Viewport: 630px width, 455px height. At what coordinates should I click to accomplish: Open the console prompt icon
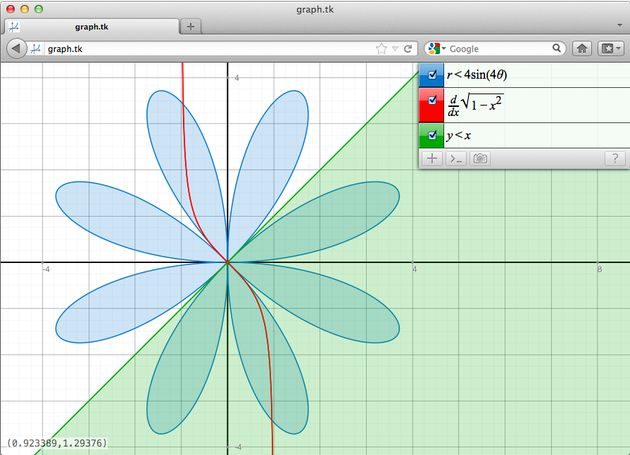[456, 158]
